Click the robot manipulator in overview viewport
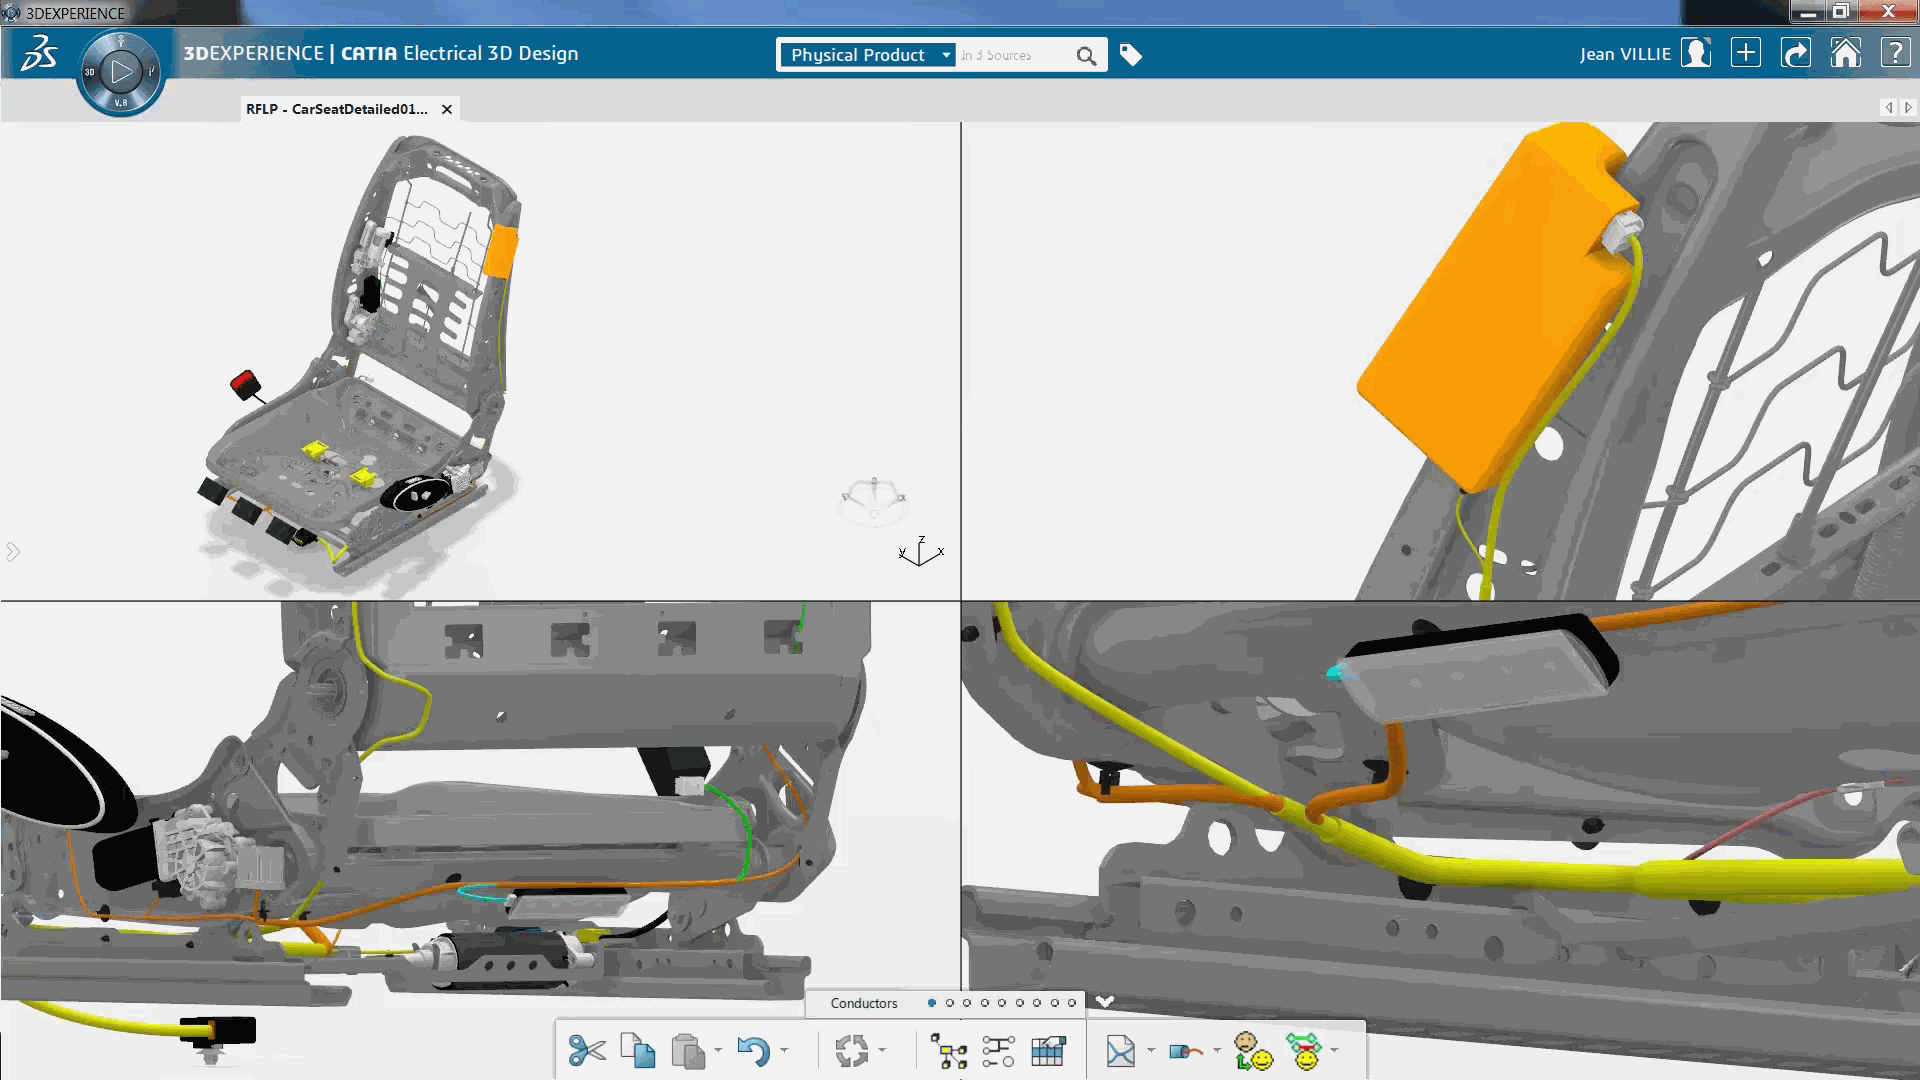 tap(874, 502)
